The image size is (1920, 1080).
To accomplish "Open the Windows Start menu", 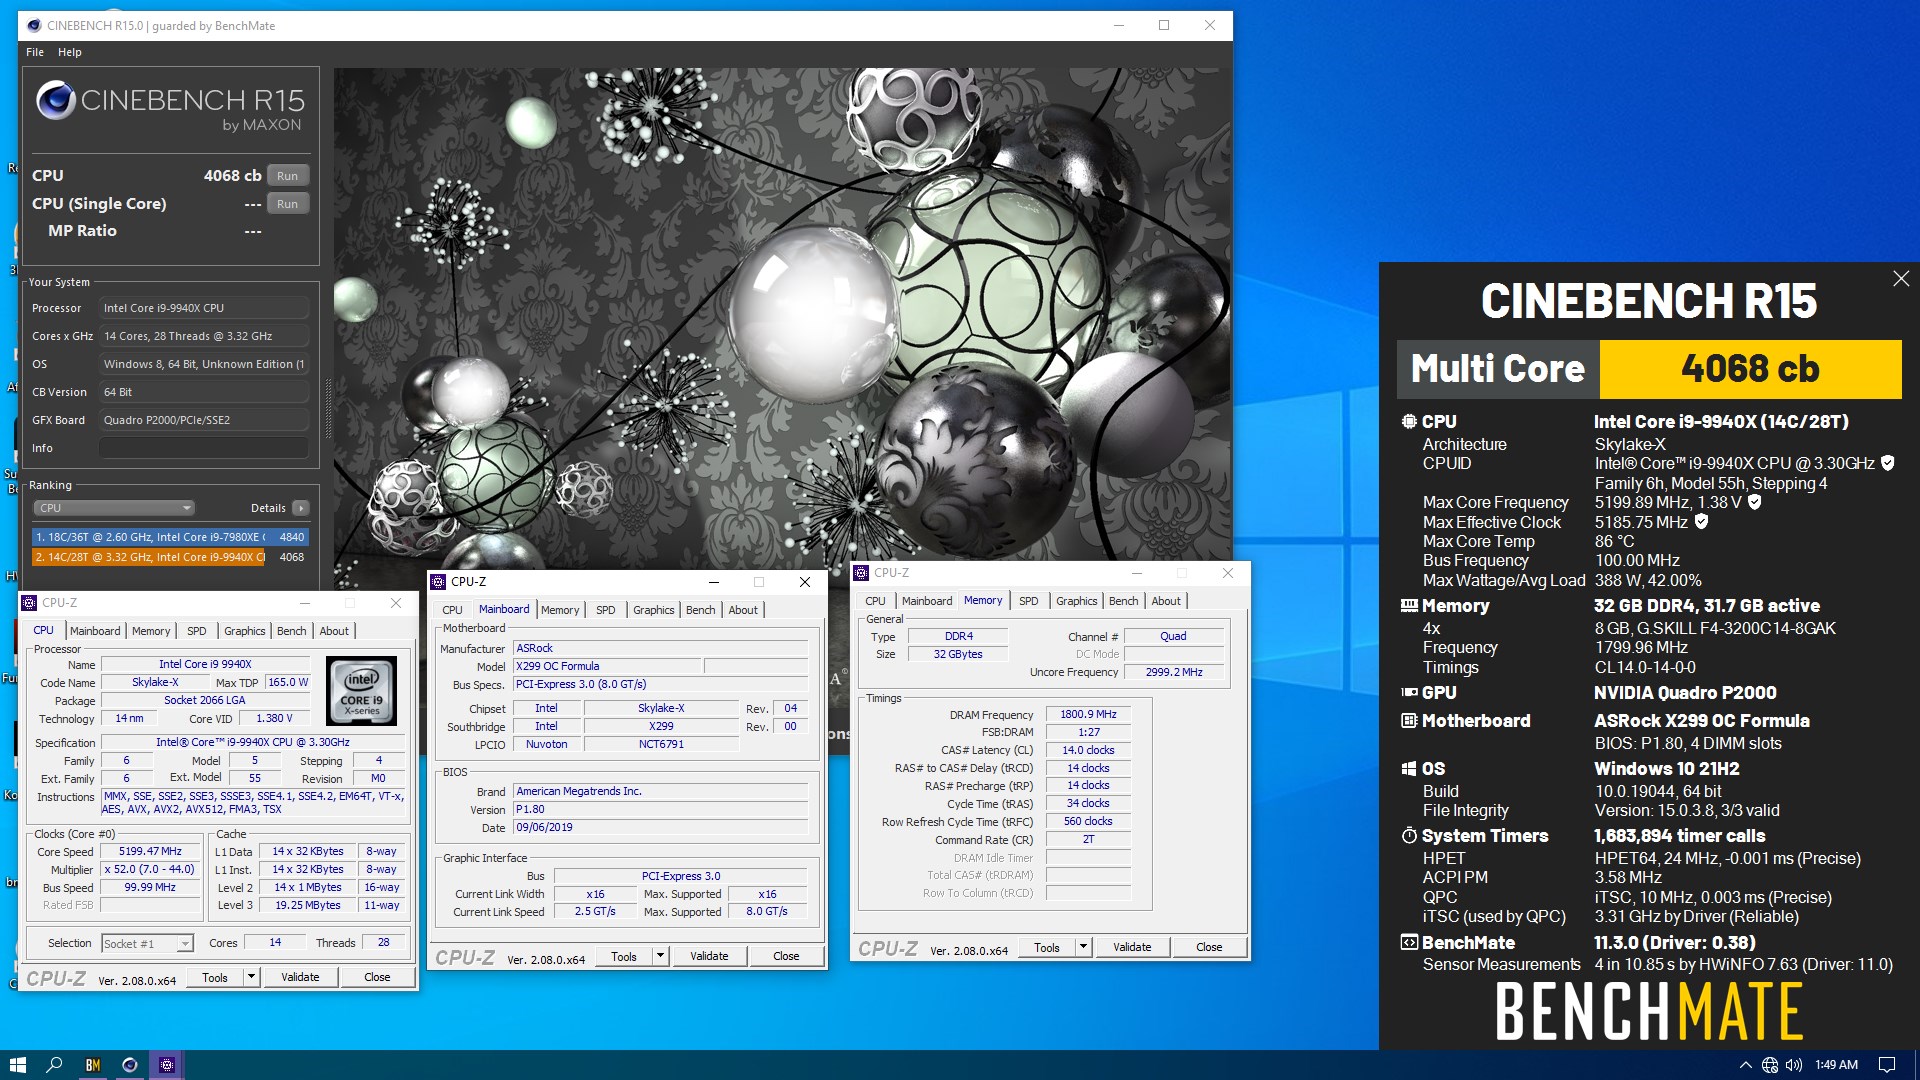I will (17, 1065).
